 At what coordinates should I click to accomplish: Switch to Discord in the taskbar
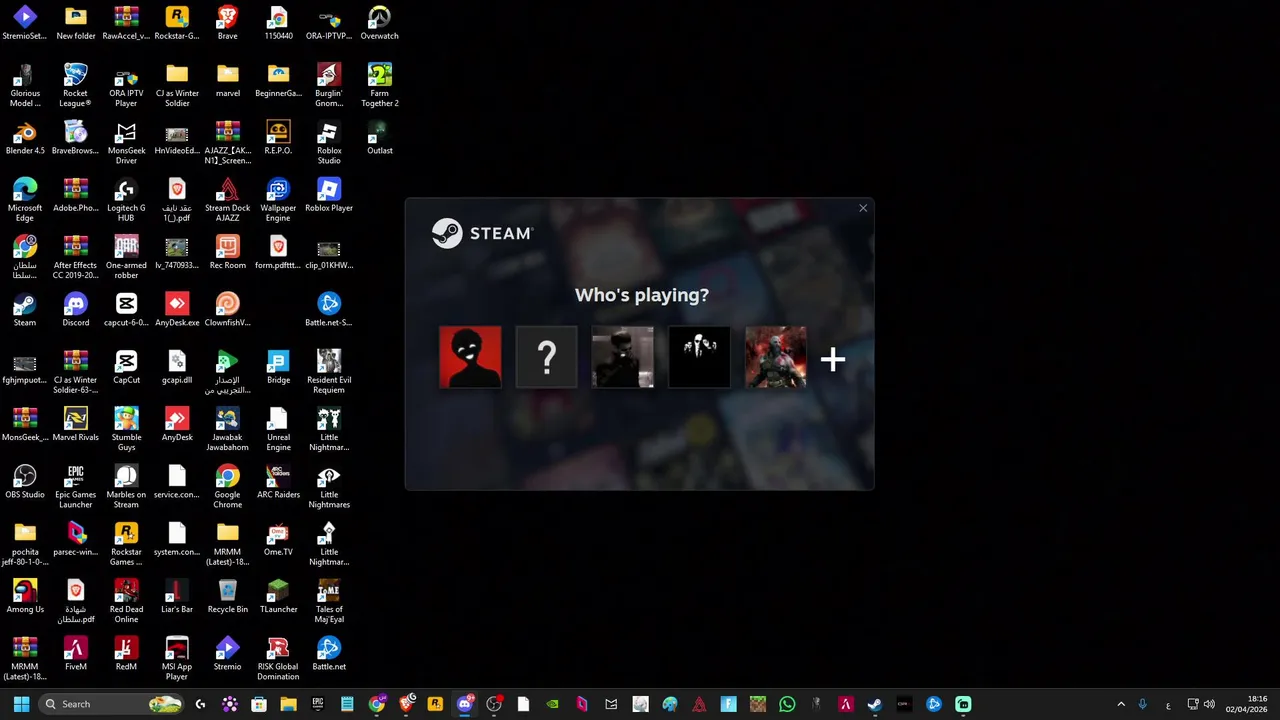[x=464, y=704]
